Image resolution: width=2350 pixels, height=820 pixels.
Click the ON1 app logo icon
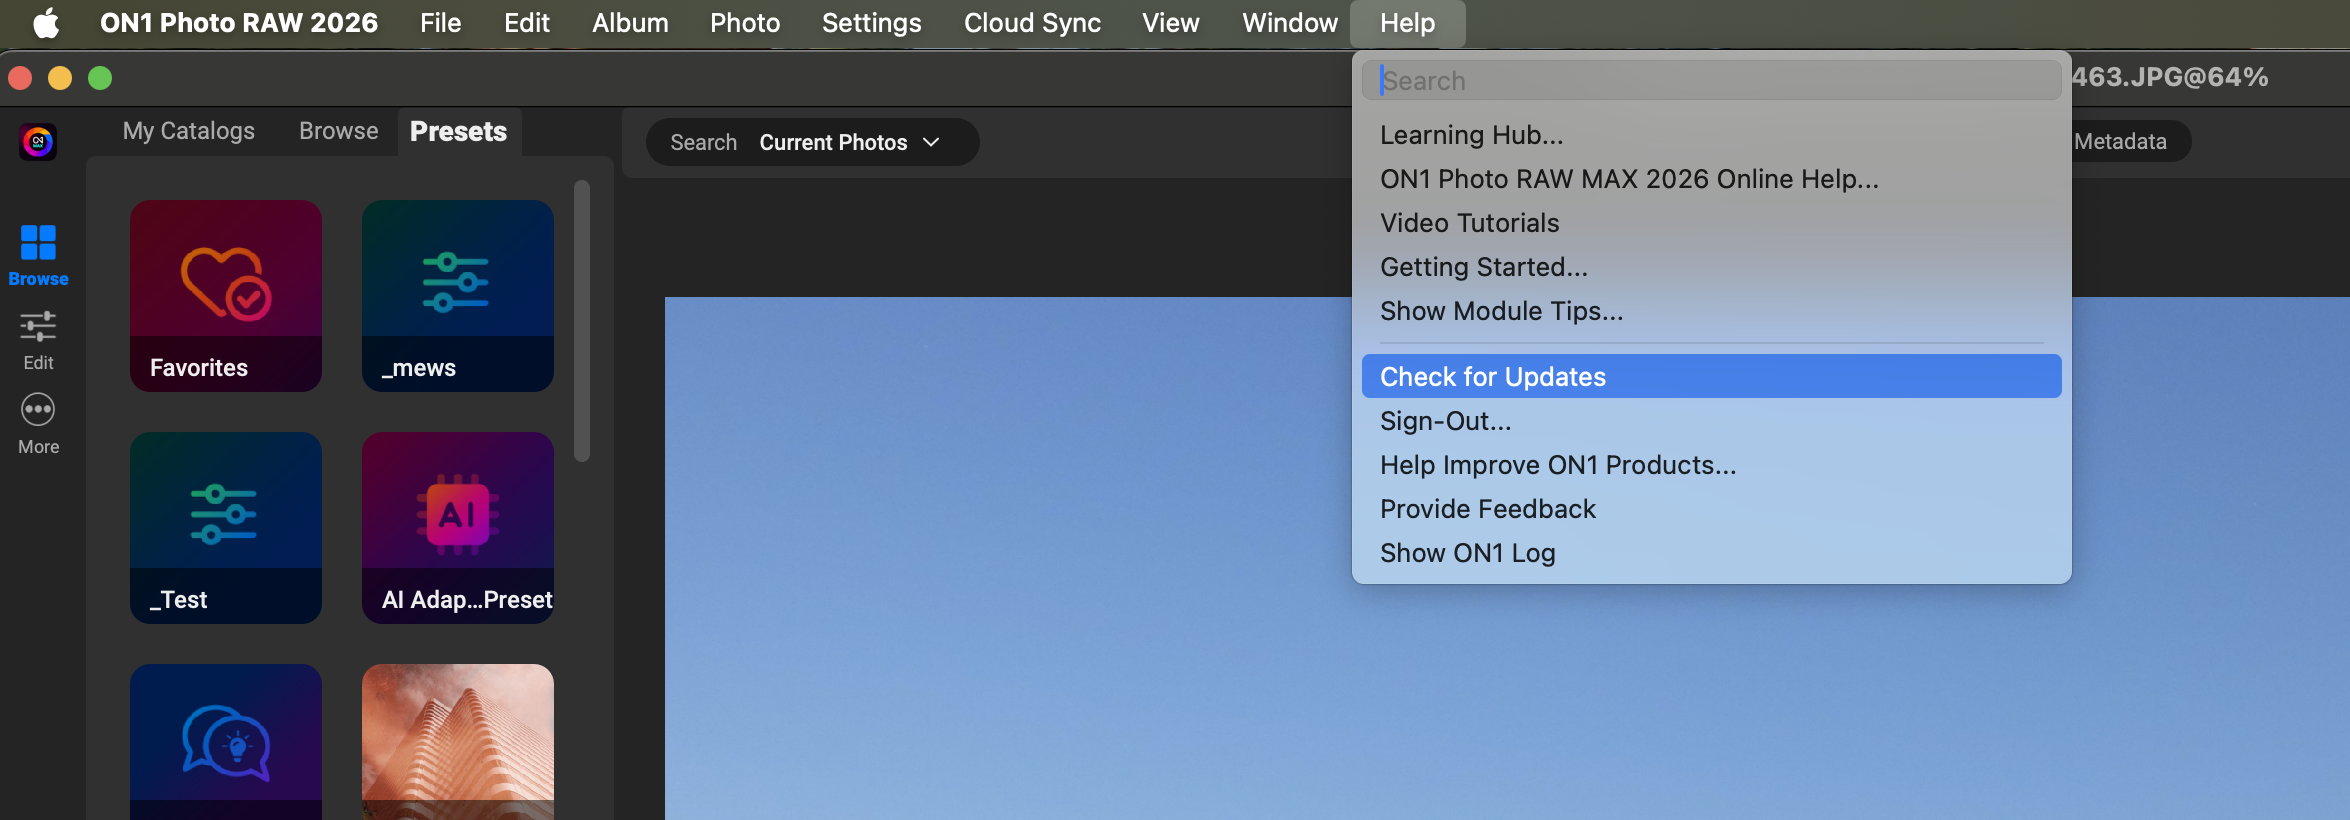tap(38, 142)
